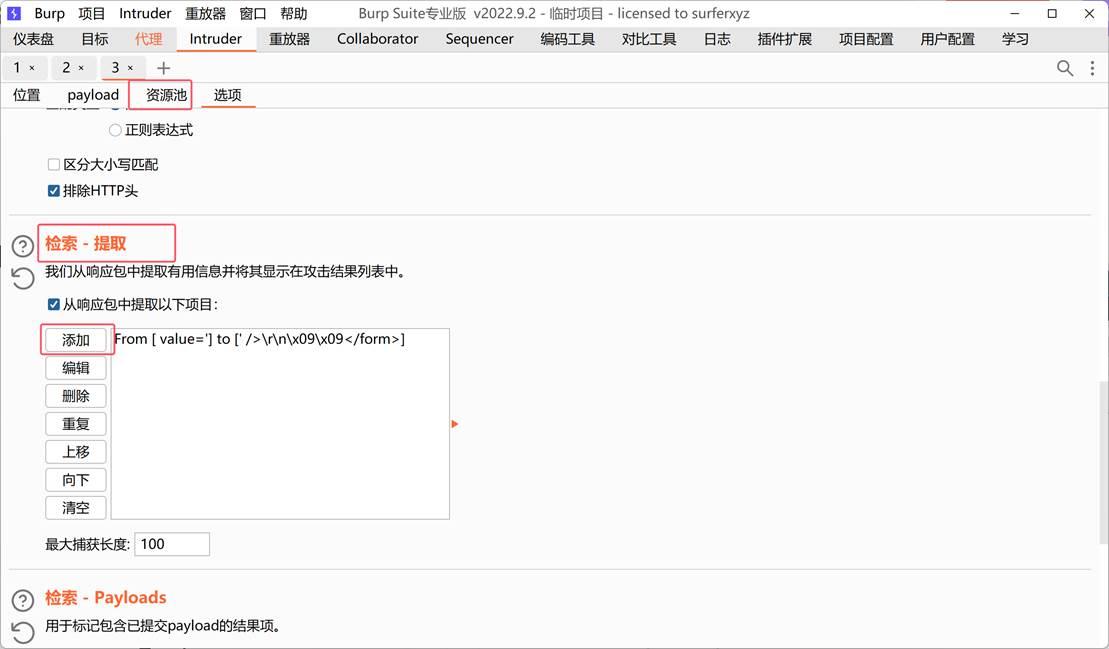Switch to 目标 tab
Viewport: 1109px width, 649px height.
(95, 39)
